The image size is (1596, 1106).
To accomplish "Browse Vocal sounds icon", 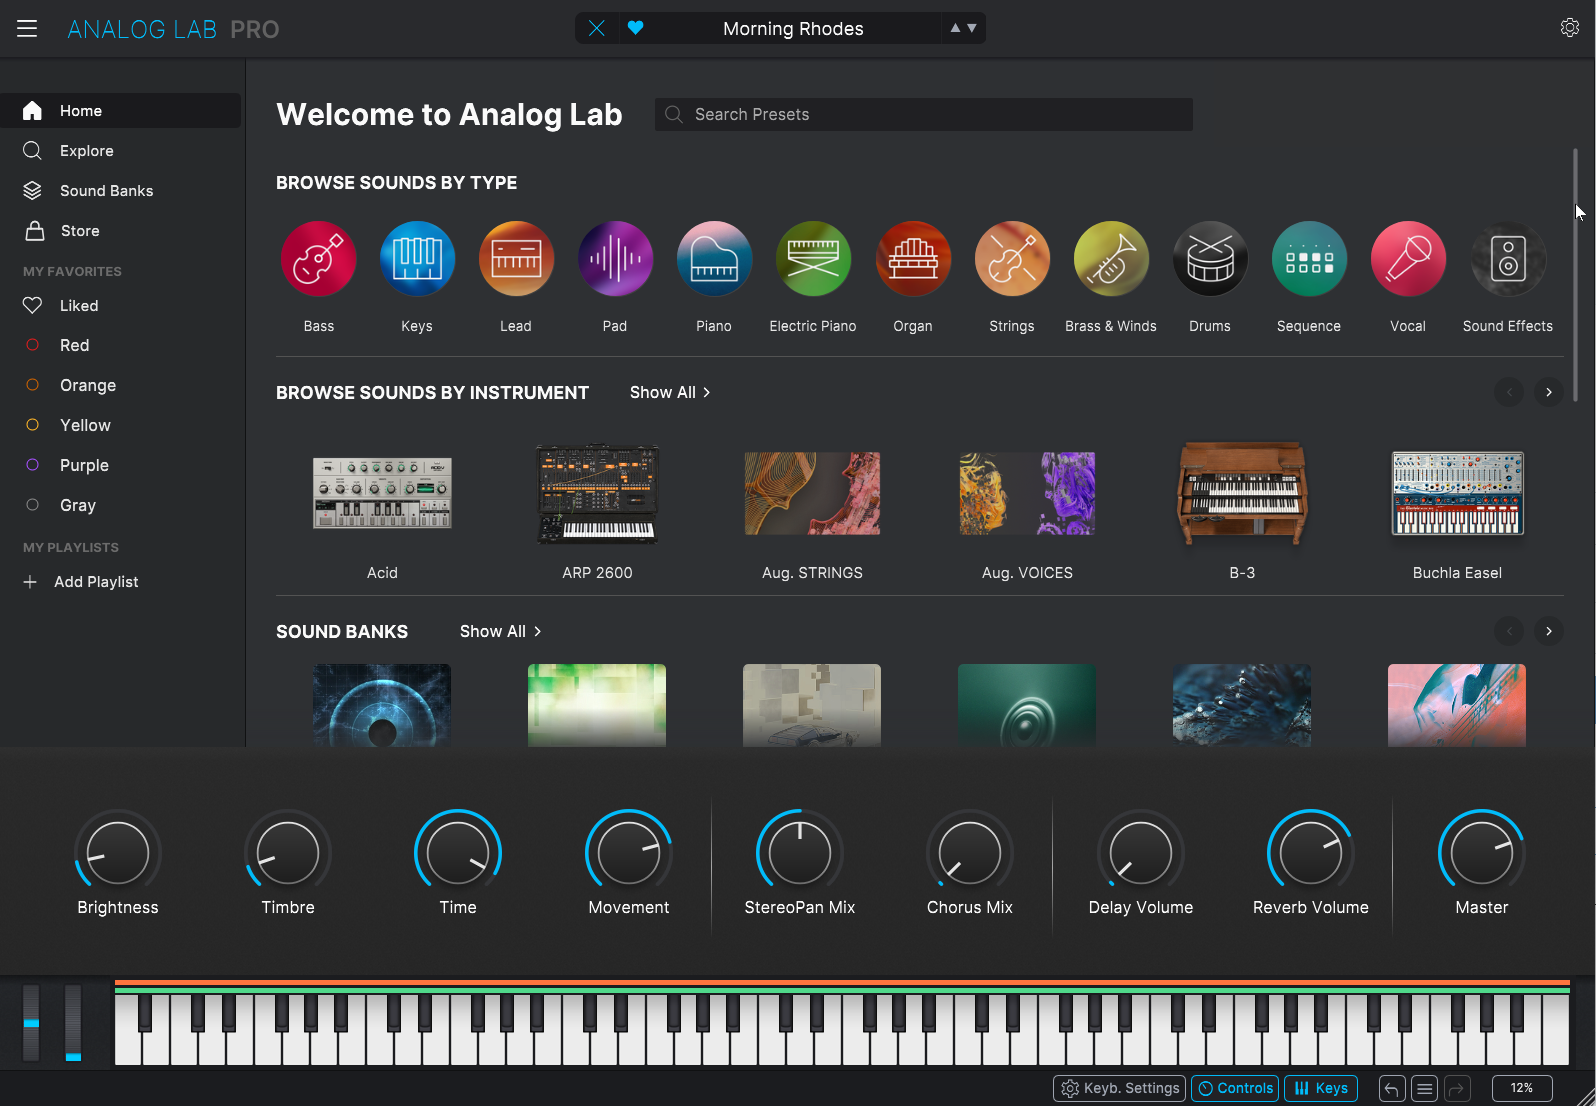I will [x=1408, y=259].
